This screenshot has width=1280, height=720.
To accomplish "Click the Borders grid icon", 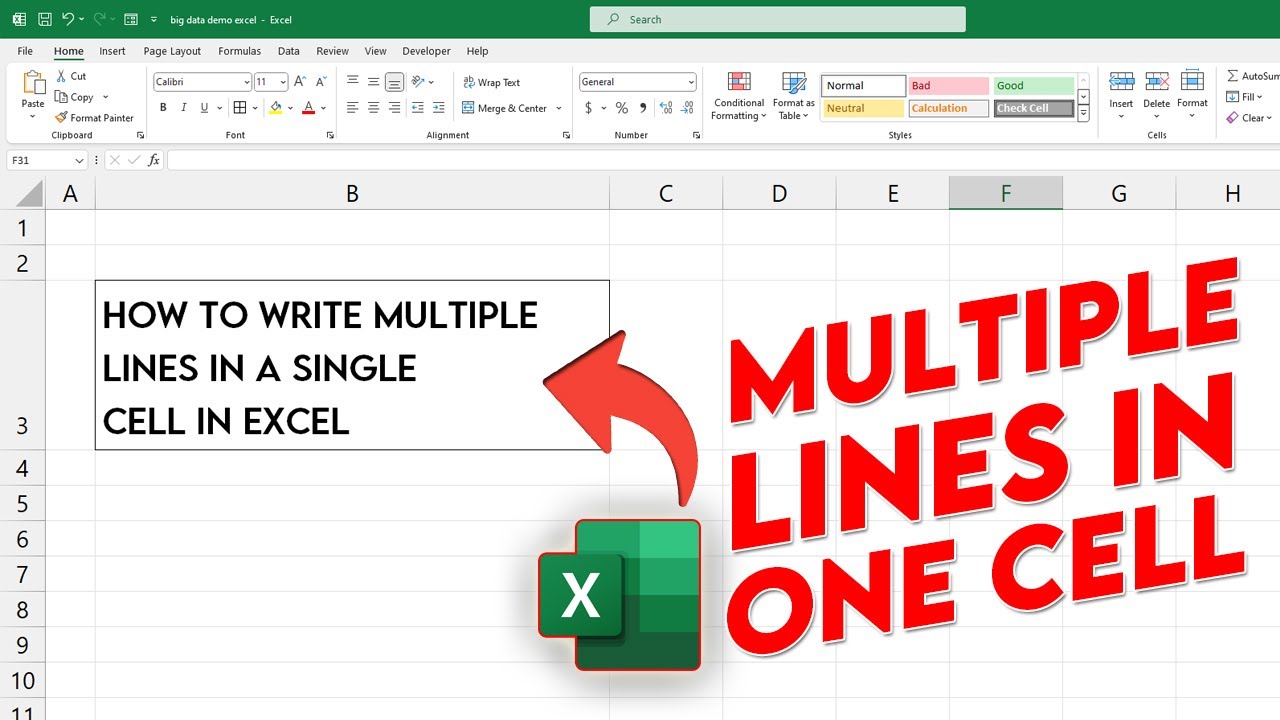I will tap(239, 108).
